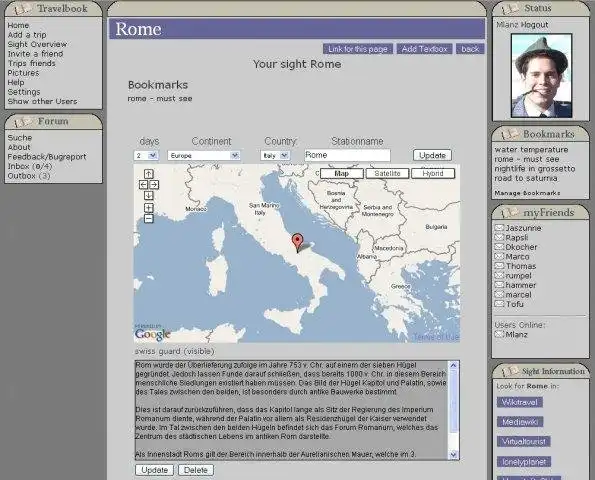
Task: Switch the map to Hybrid view
Action: (433, 173)
